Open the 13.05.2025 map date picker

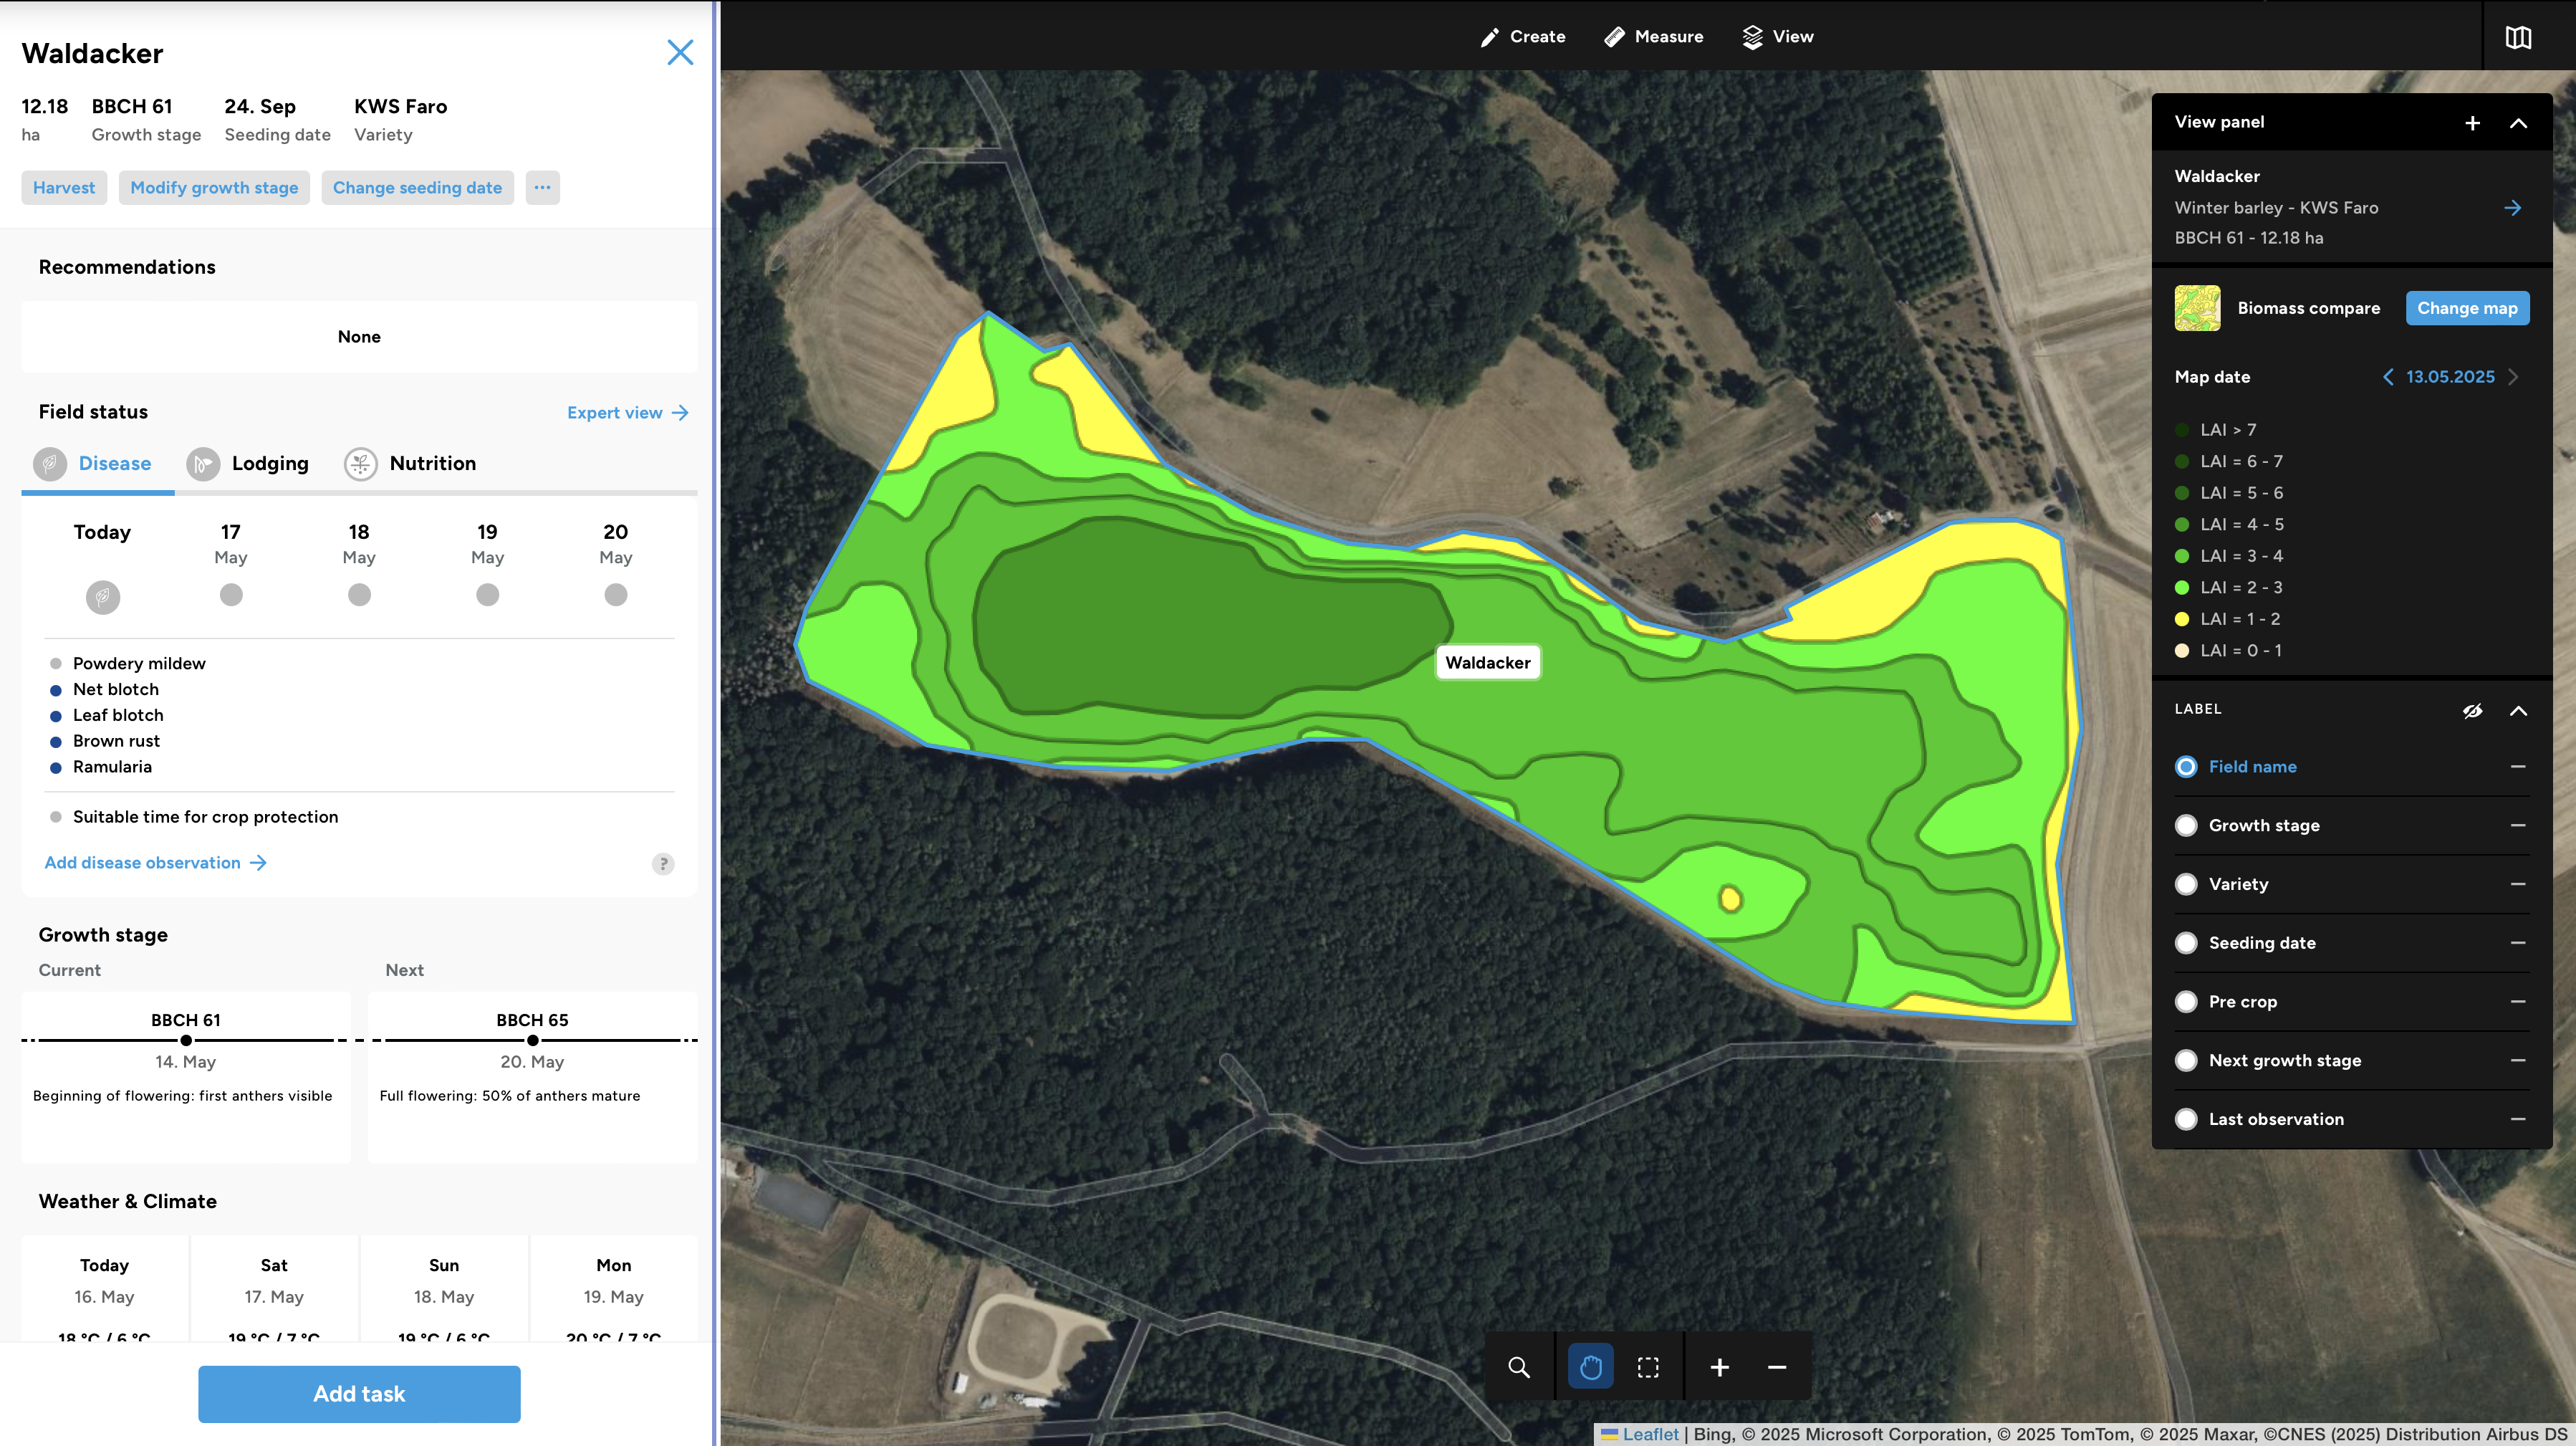[2450, 377]
